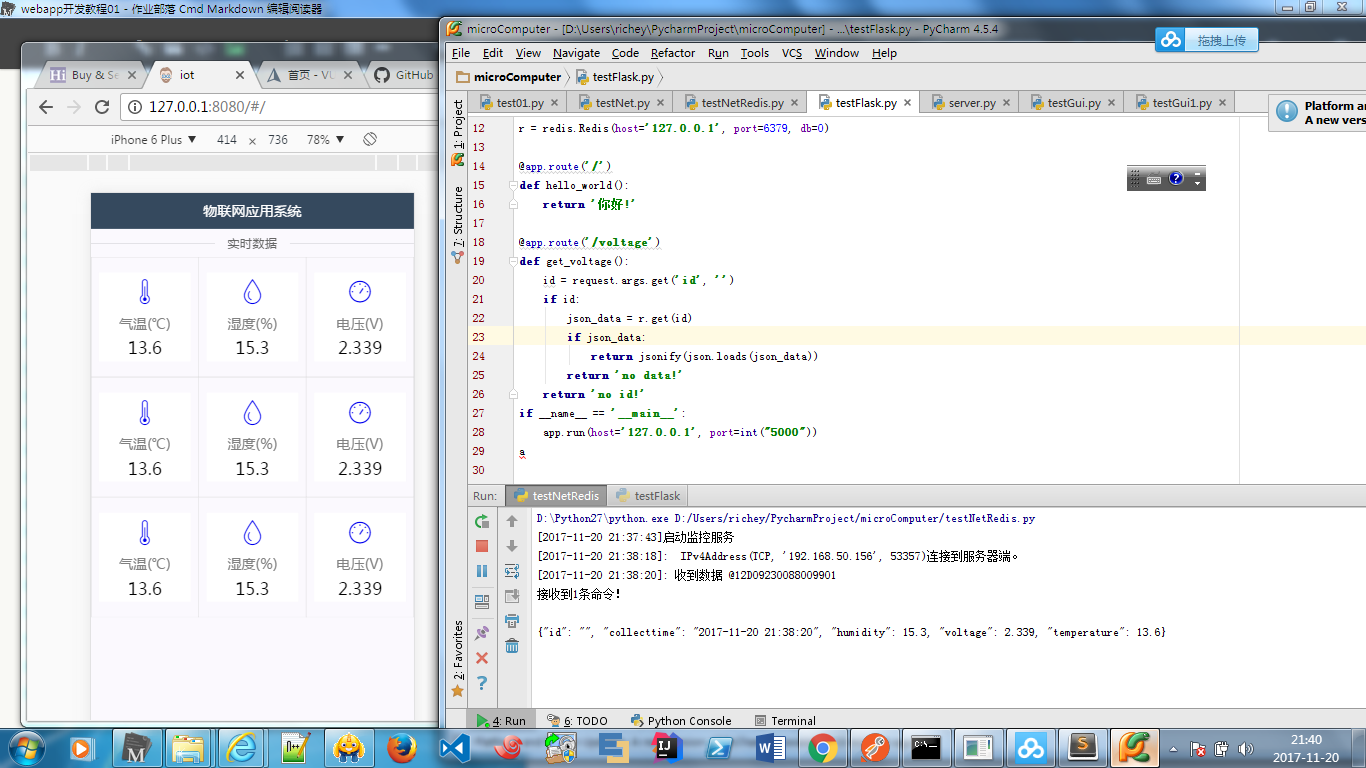
Task: Clear console with the trash can icon
Action: pyautogui.click(x=512, y=646)
